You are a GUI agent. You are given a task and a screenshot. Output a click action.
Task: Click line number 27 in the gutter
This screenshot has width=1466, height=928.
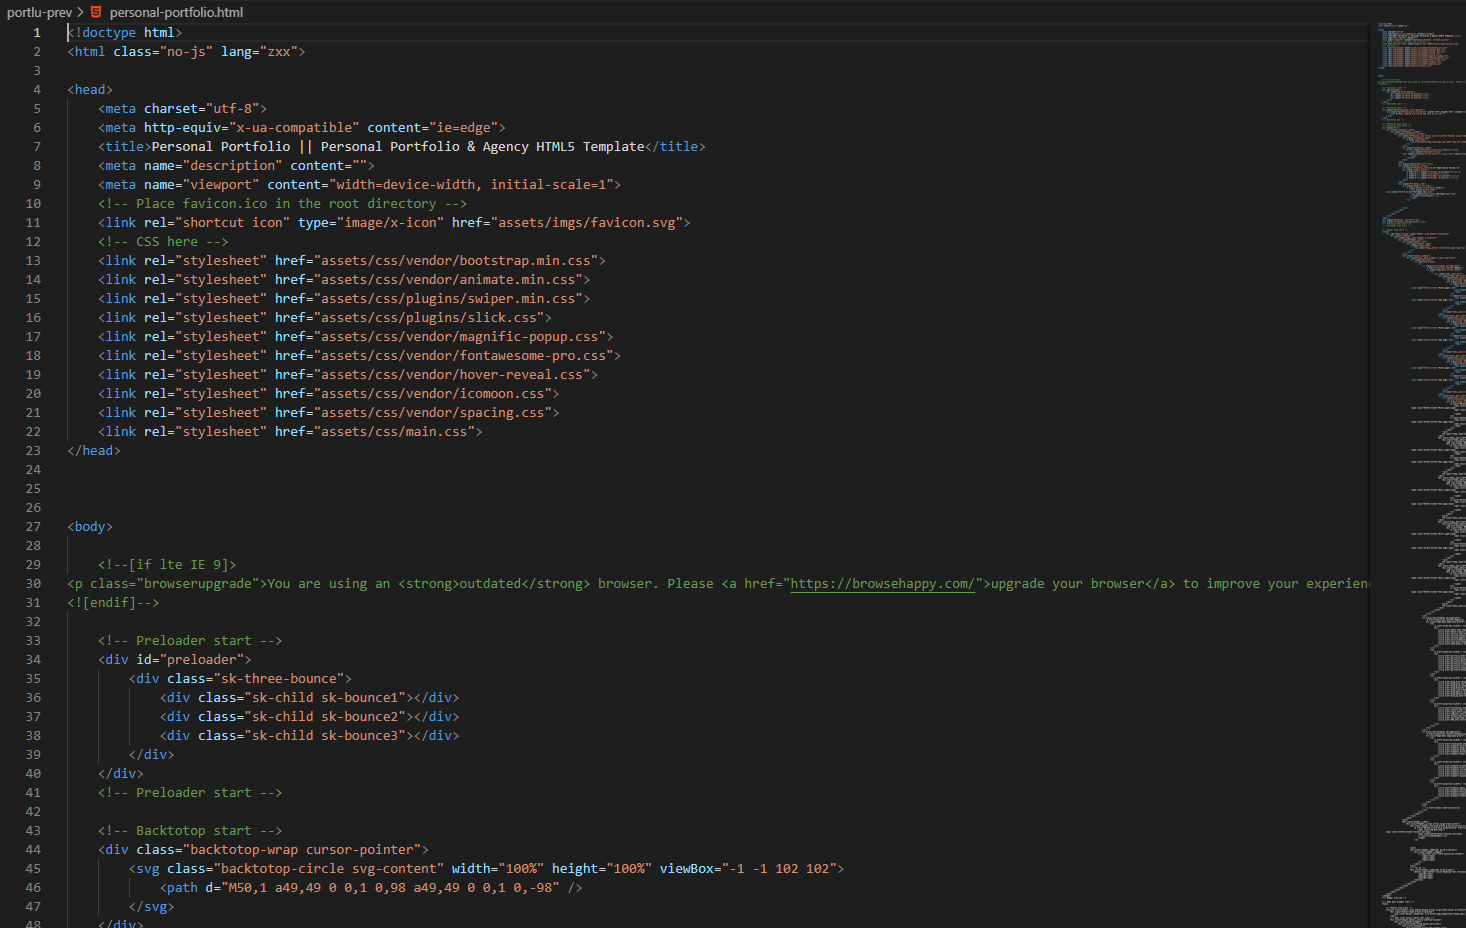coord(33,527)
